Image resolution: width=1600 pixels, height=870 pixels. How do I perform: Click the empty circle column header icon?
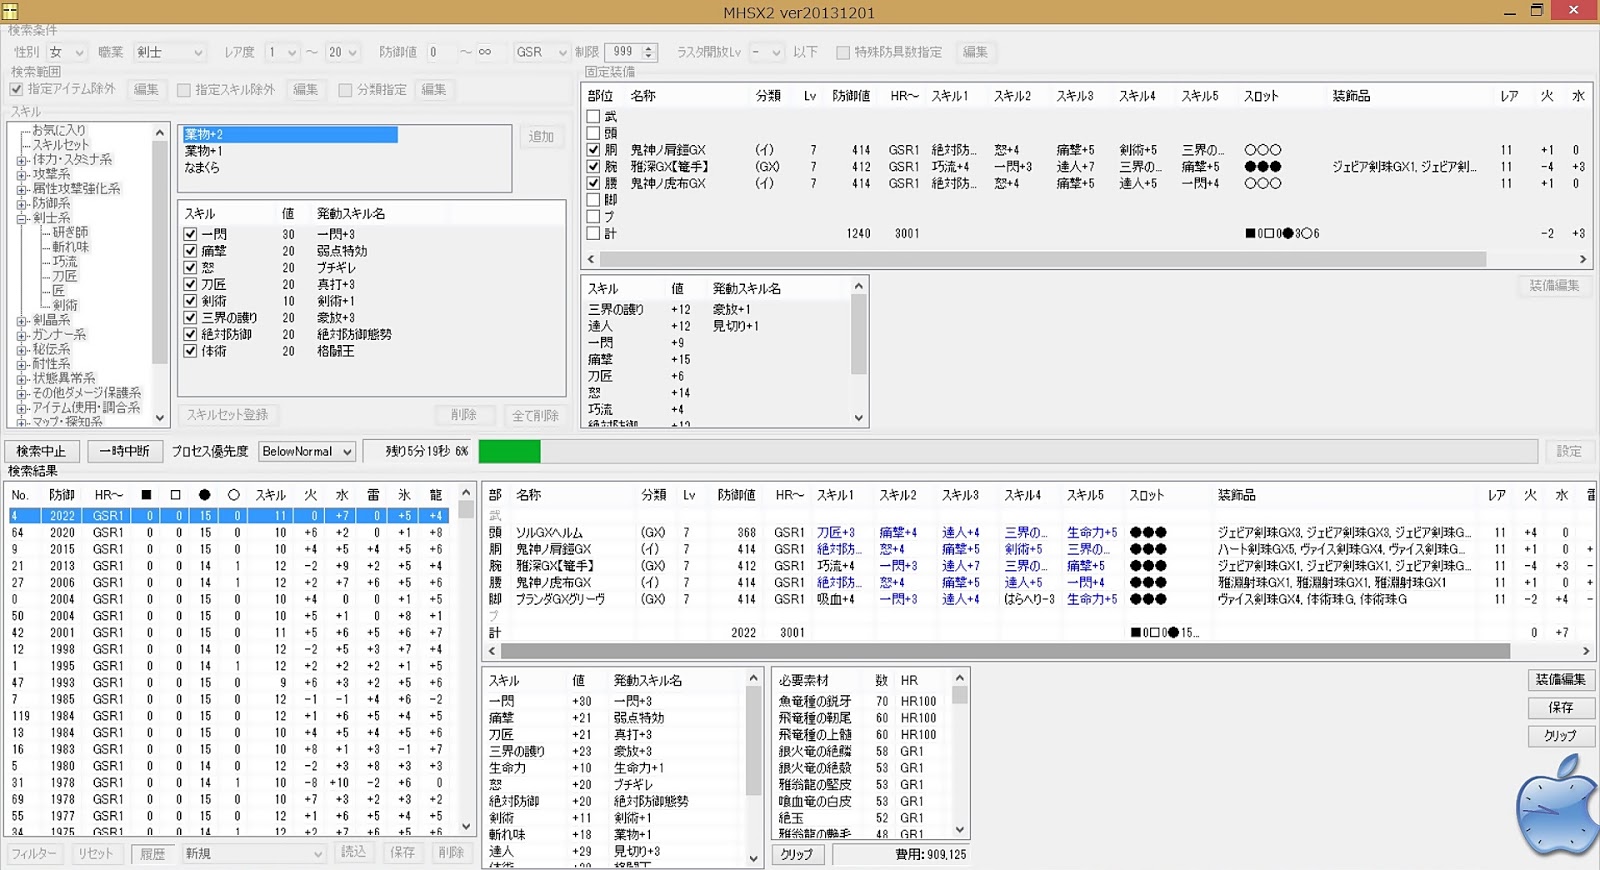234,495
